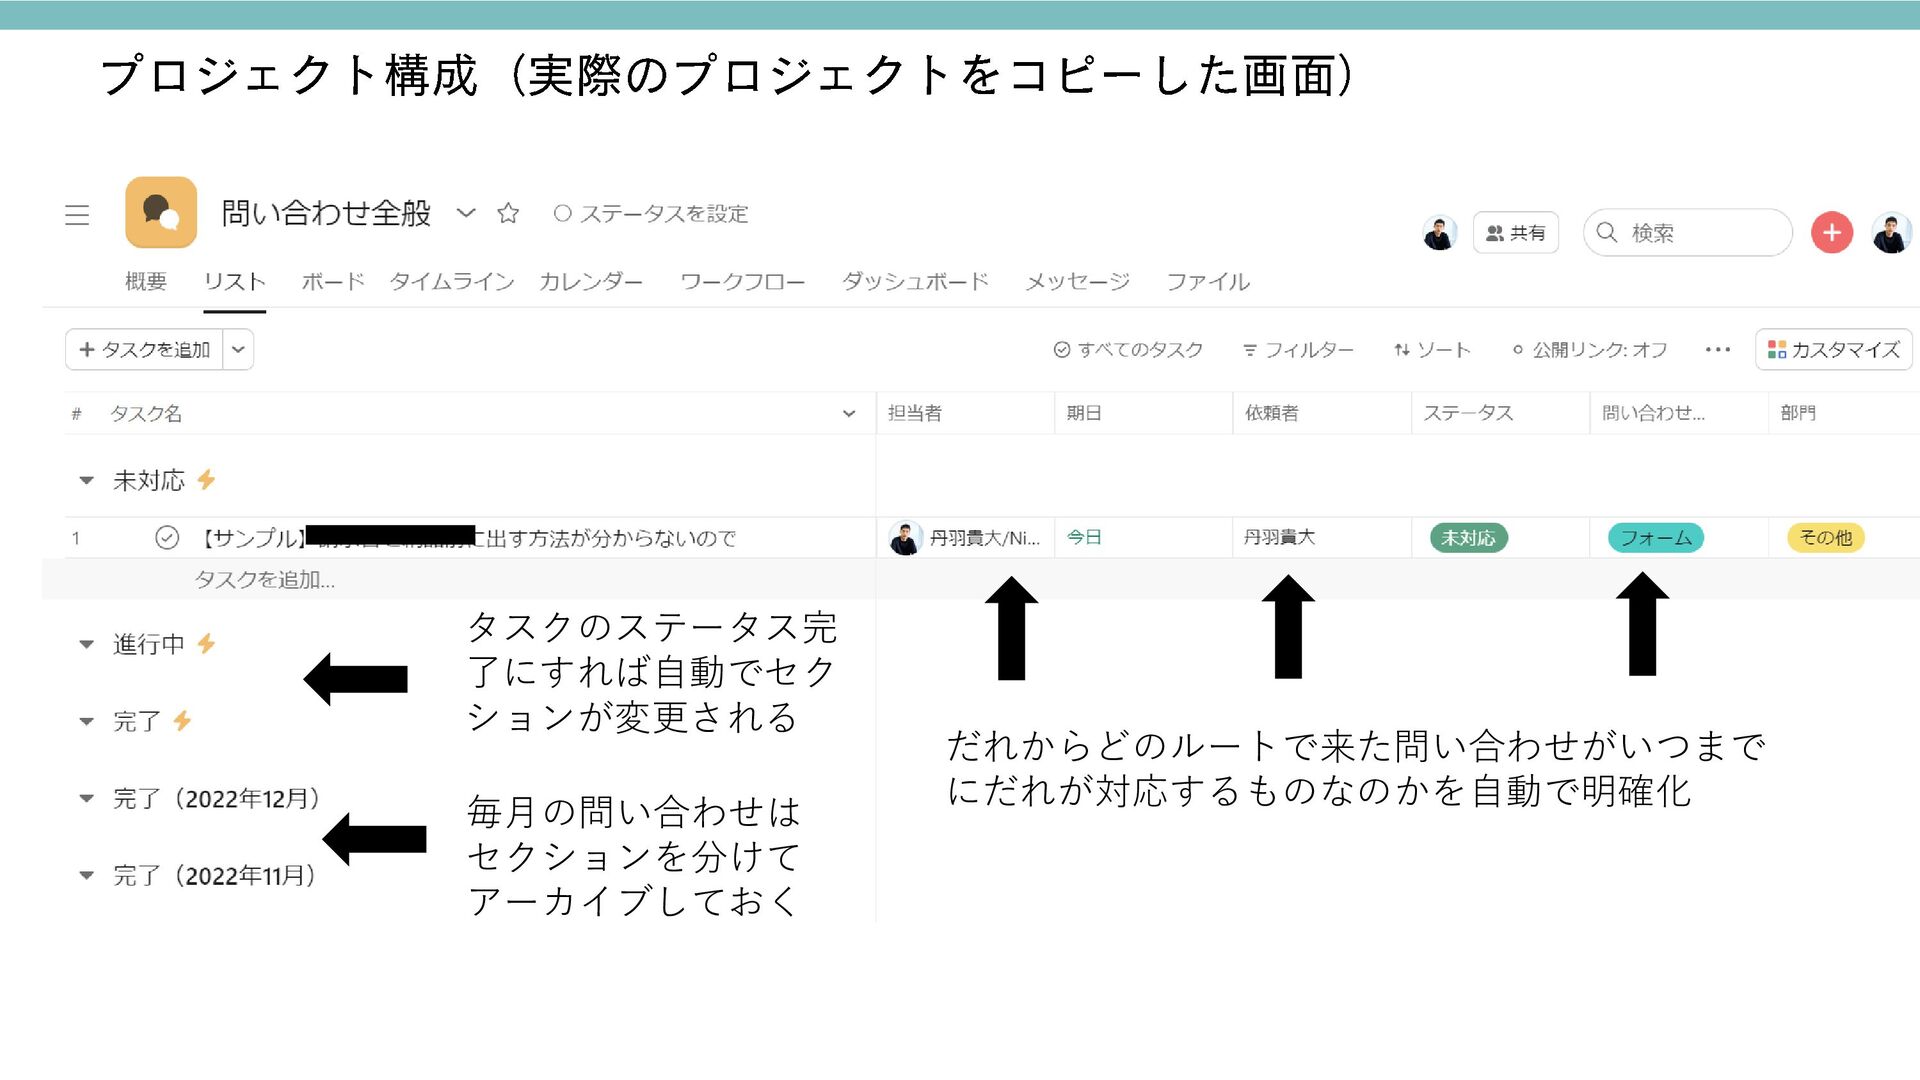Star the 問い合わせ全般 project as favorite
1920x1080 pixels.
[508, 213]
